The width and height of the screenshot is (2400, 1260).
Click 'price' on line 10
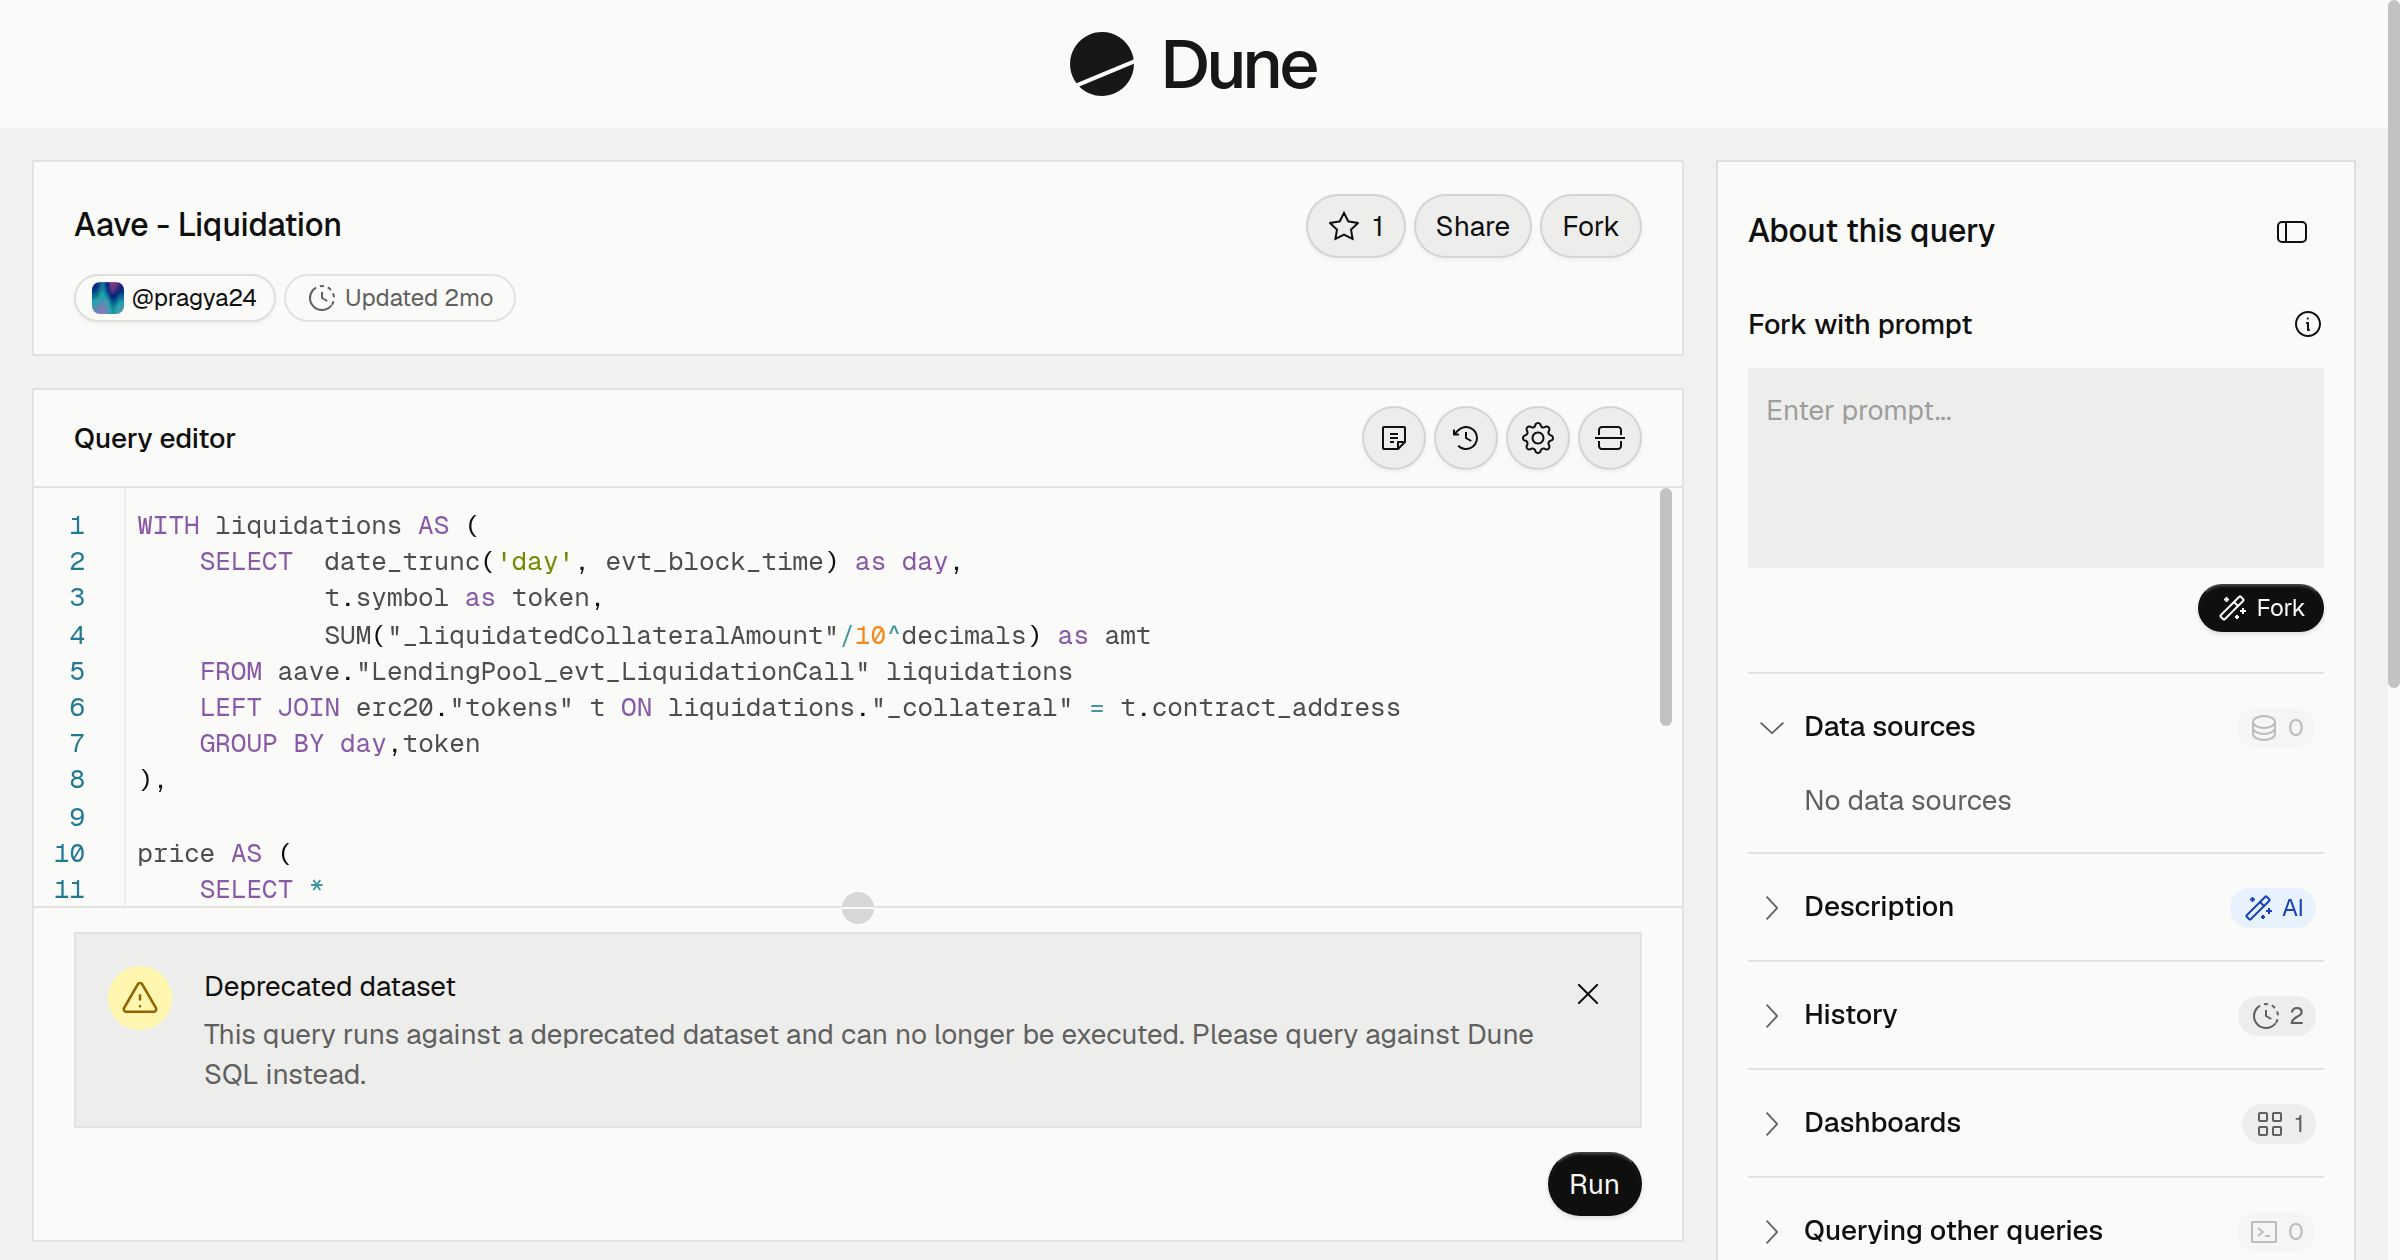[176, 854]
